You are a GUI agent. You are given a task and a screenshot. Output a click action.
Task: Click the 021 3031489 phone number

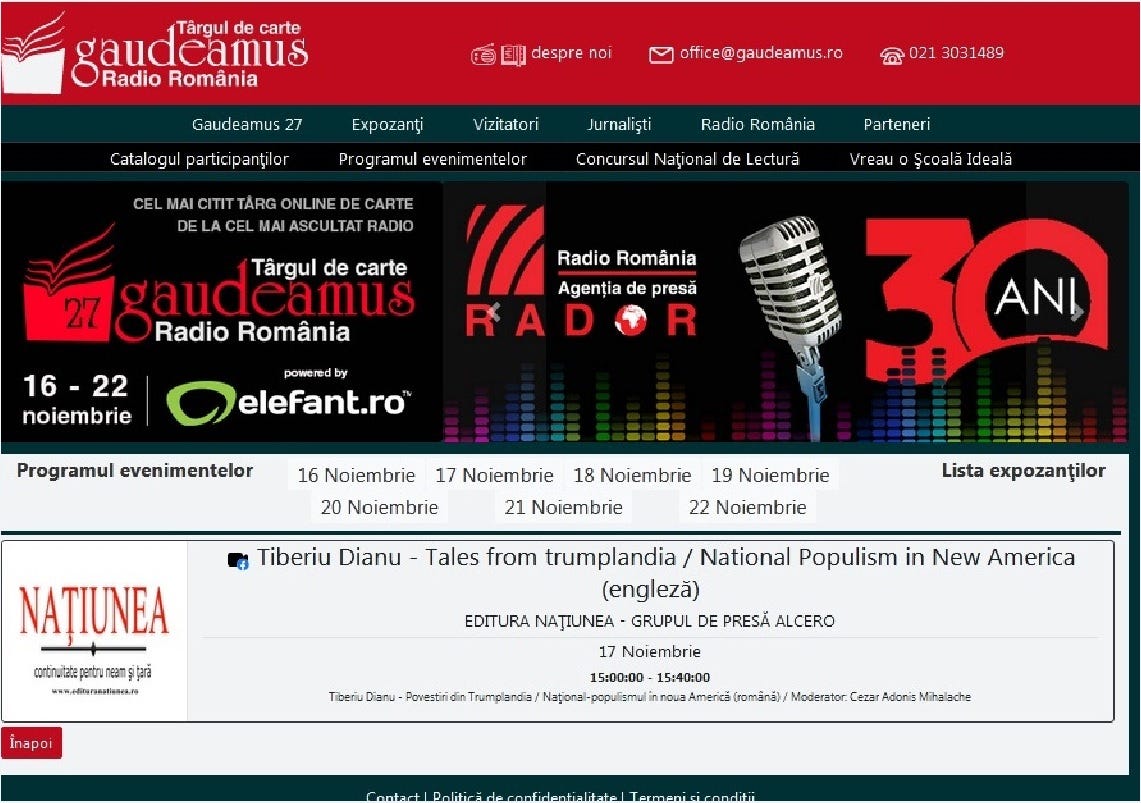coord(956,52)
